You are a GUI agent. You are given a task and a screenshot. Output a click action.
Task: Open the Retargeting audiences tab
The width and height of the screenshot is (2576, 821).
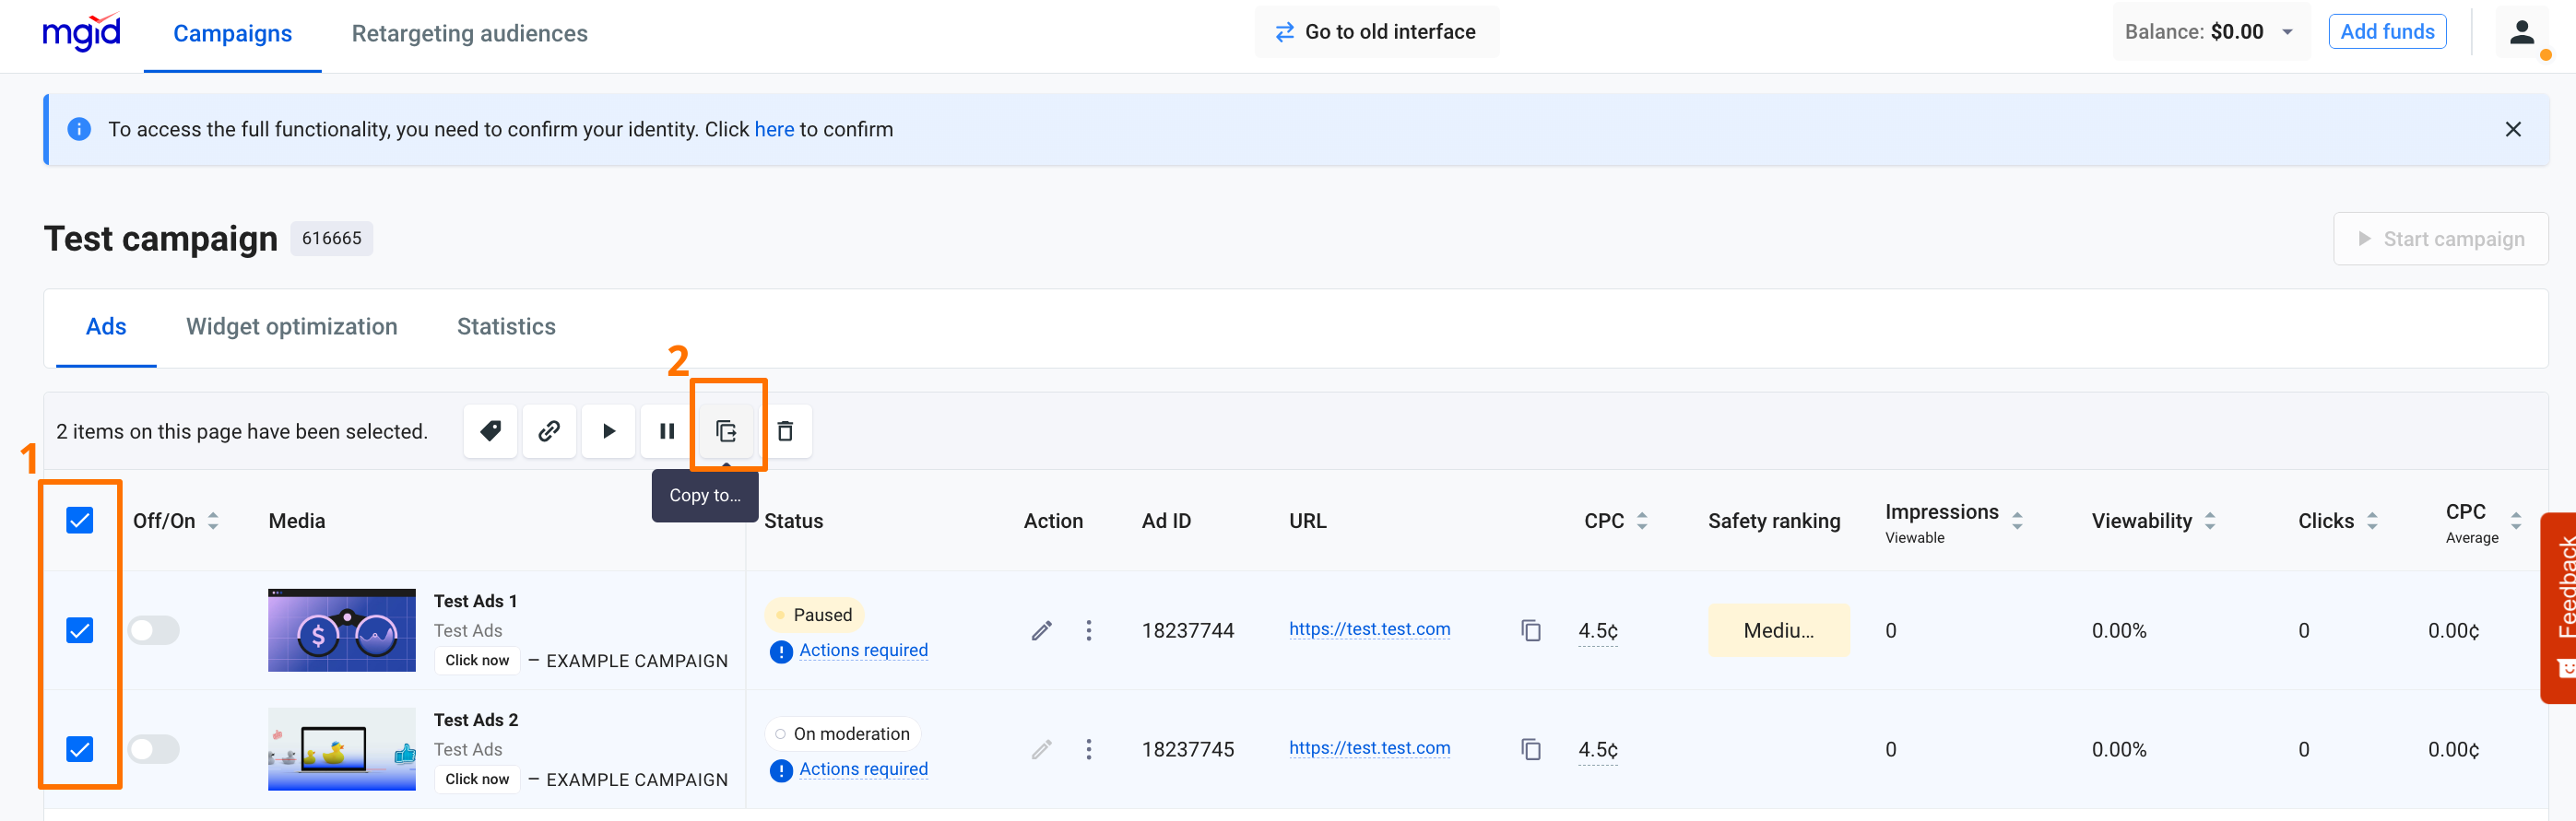coord(469,33)
